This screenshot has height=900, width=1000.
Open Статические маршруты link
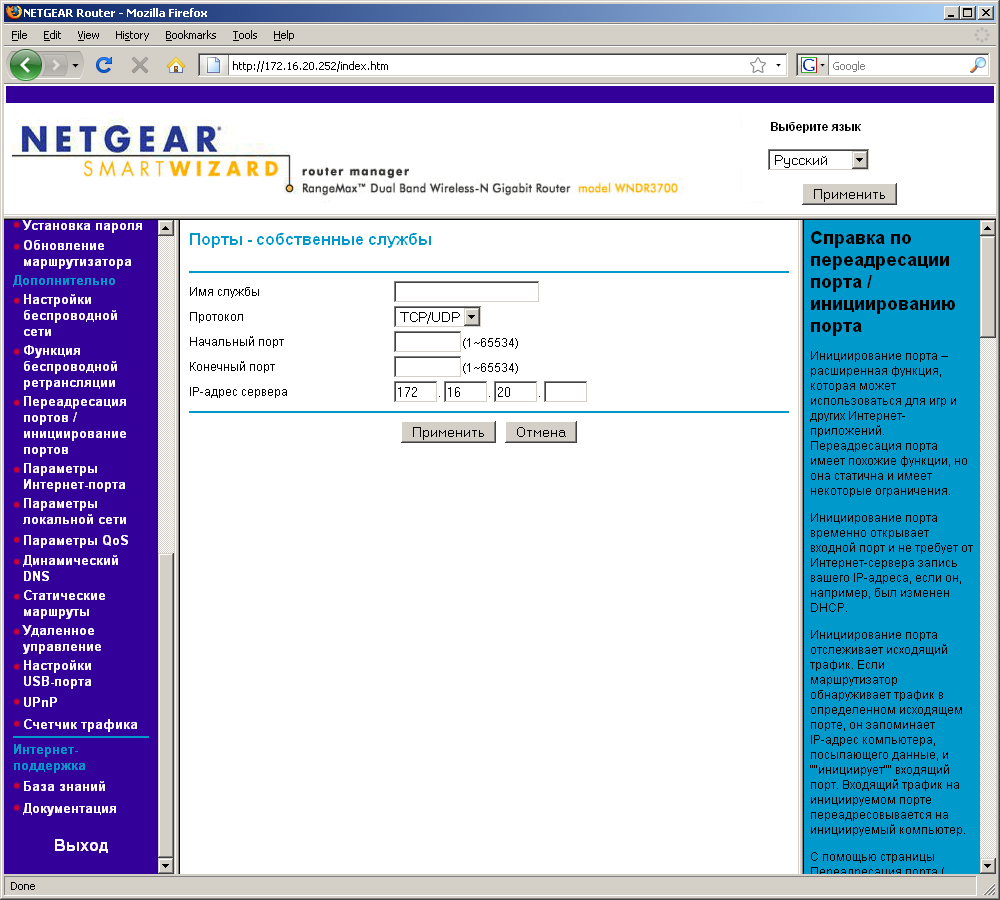tap(64, 603)
